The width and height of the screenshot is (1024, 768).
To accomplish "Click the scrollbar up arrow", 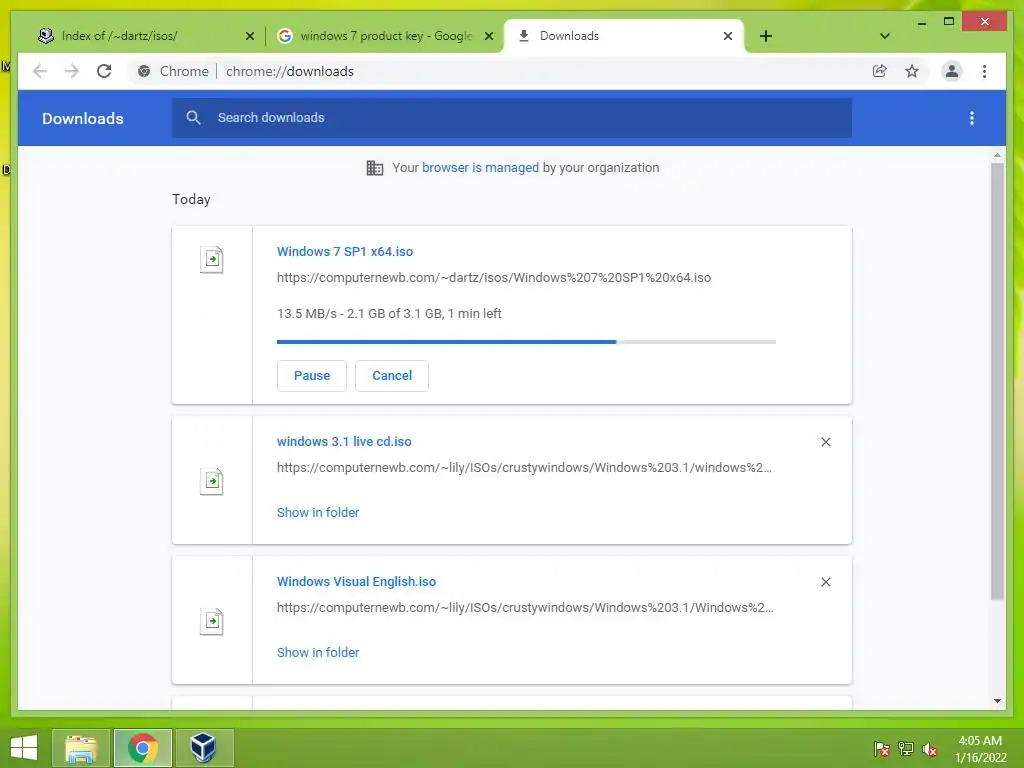I will click(x=997, y=155).
